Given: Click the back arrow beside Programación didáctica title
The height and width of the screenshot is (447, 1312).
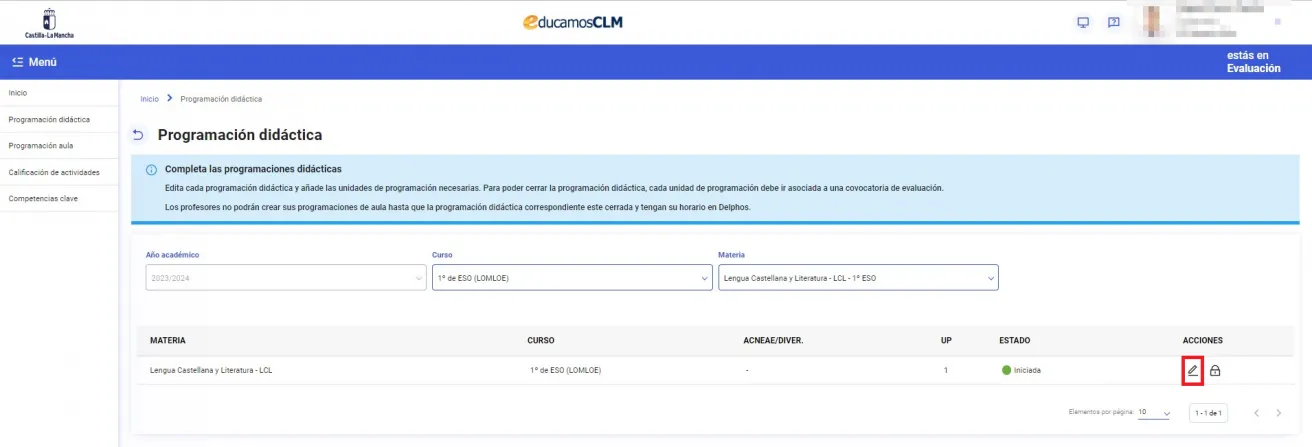Looking at the screenshot, I should [x=139, y=135].
